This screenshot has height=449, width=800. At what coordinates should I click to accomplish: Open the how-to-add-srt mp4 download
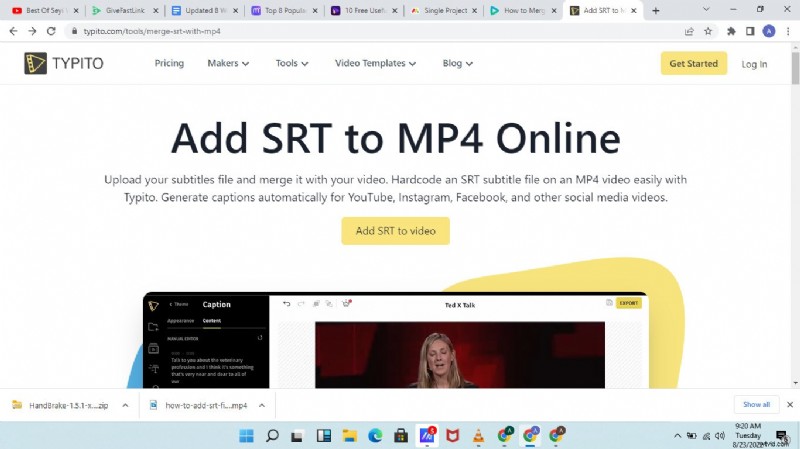click(199, 405)
